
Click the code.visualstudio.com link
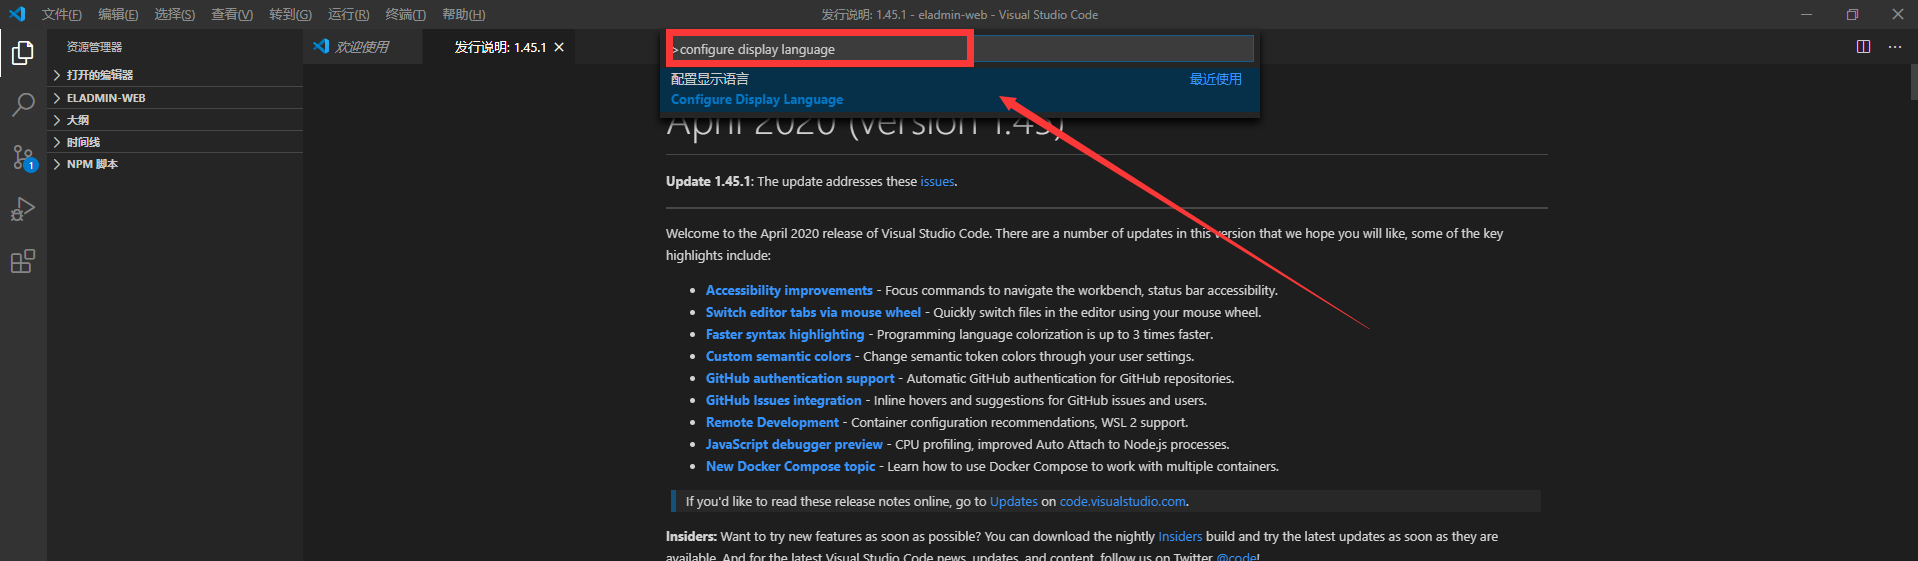(x=1122, y=502)
